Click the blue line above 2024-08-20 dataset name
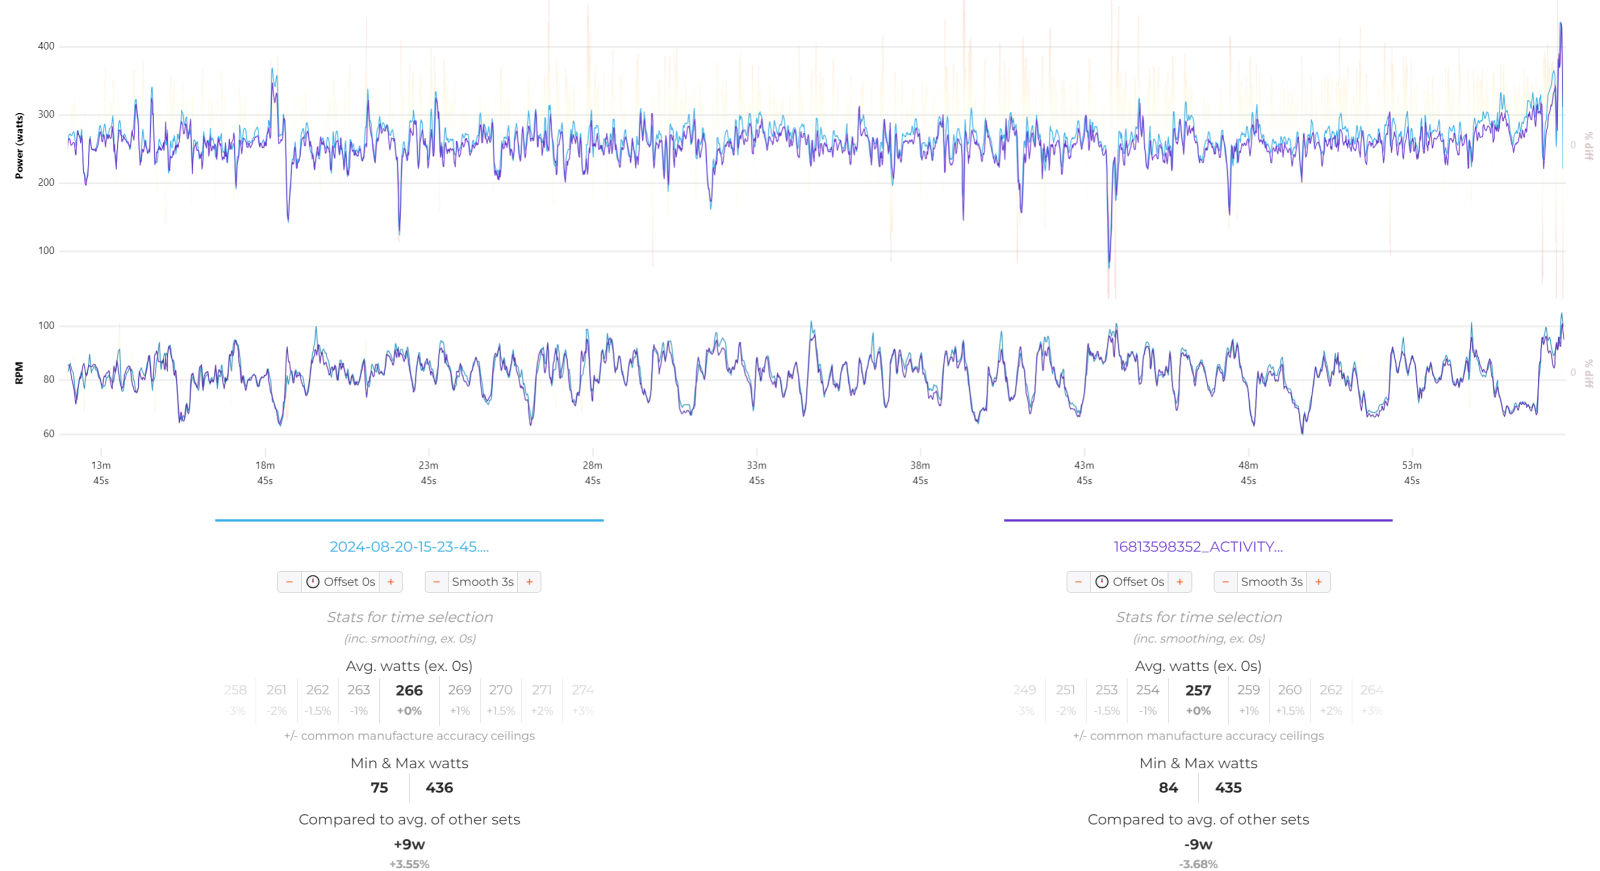This screenshot has width=1600, height=871. [x=409, y=520]
